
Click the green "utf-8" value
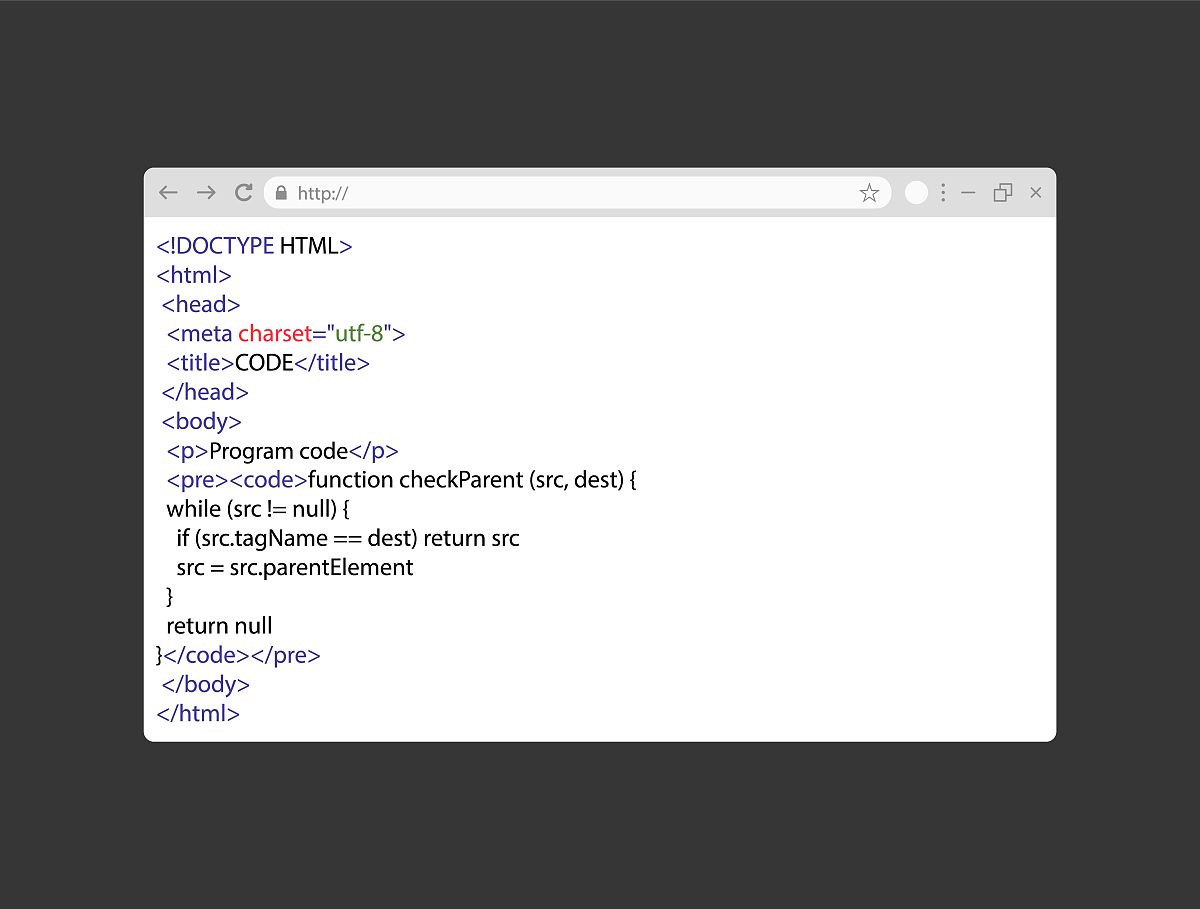pyautogui.click(x=359, y=333)
